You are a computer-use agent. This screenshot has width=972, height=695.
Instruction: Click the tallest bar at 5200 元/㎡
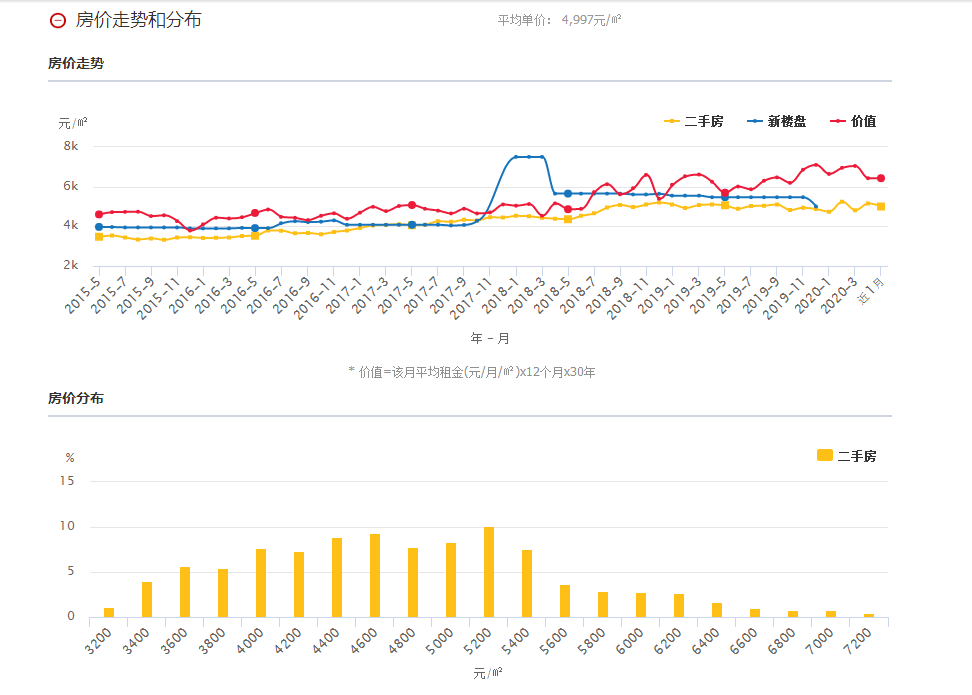(489, 572)
